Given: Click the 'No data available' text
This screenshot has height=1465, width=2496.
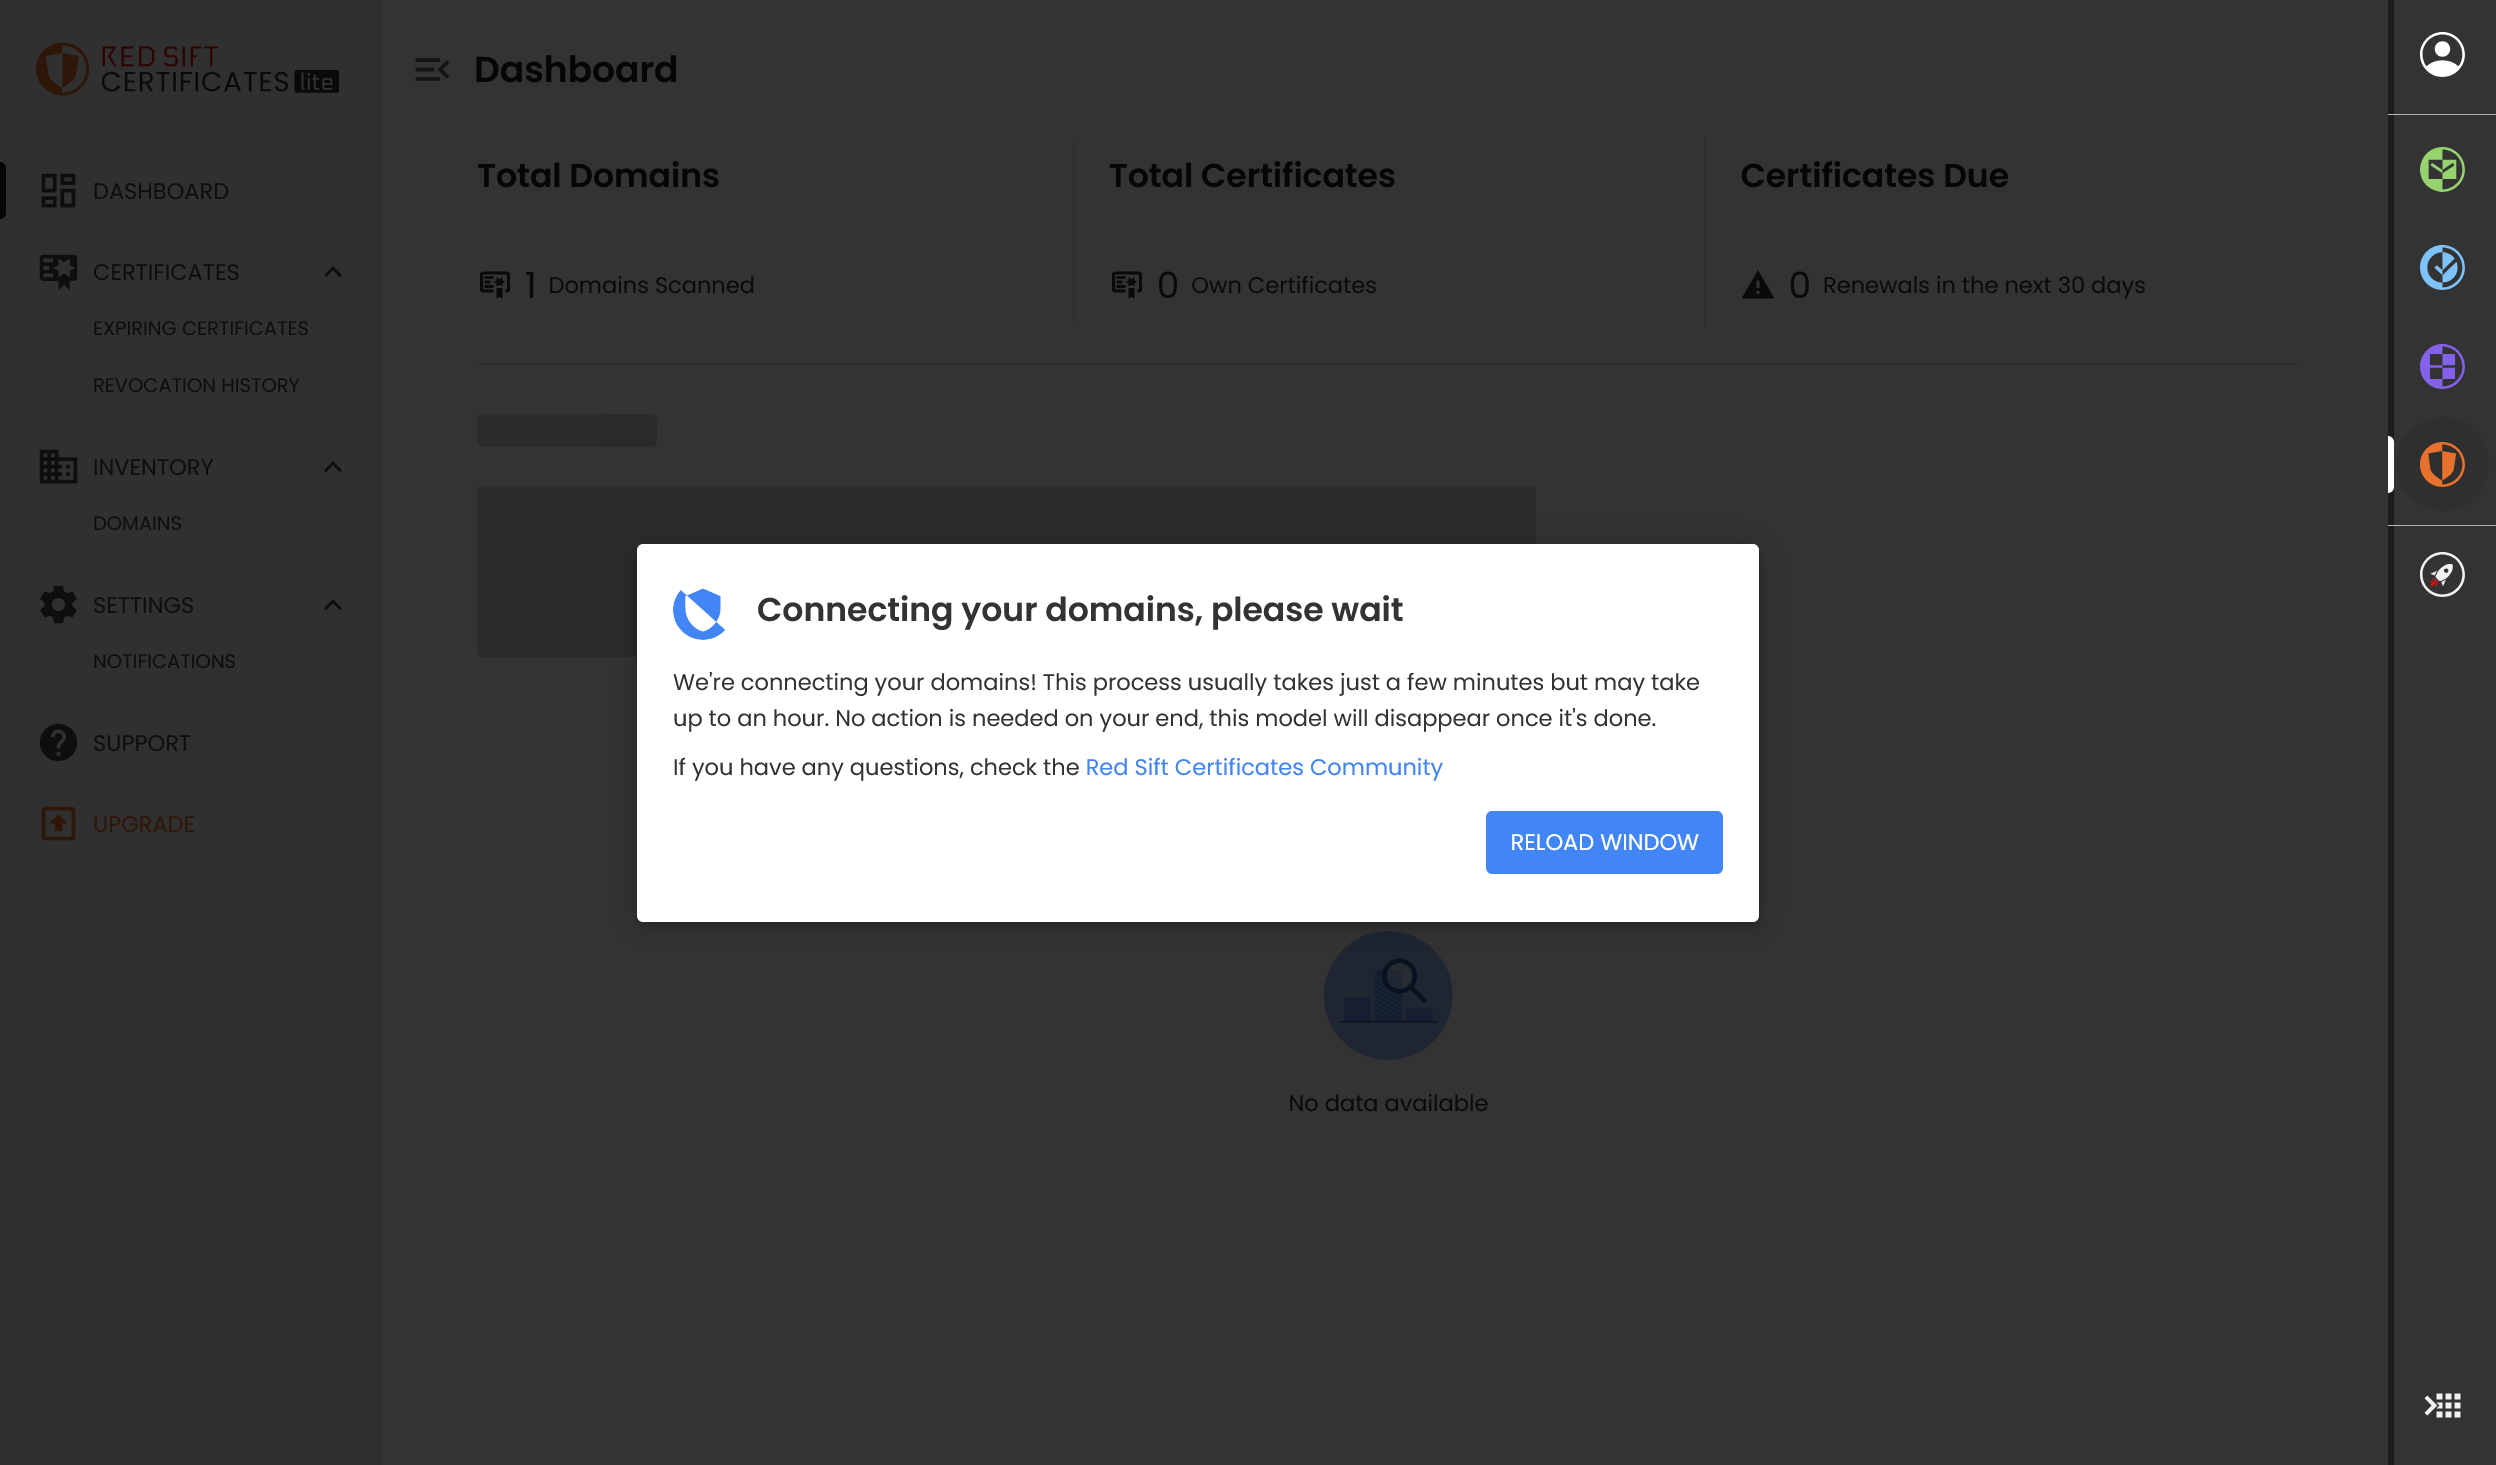Looking at the screenshot, I should coord(1388,1103).
